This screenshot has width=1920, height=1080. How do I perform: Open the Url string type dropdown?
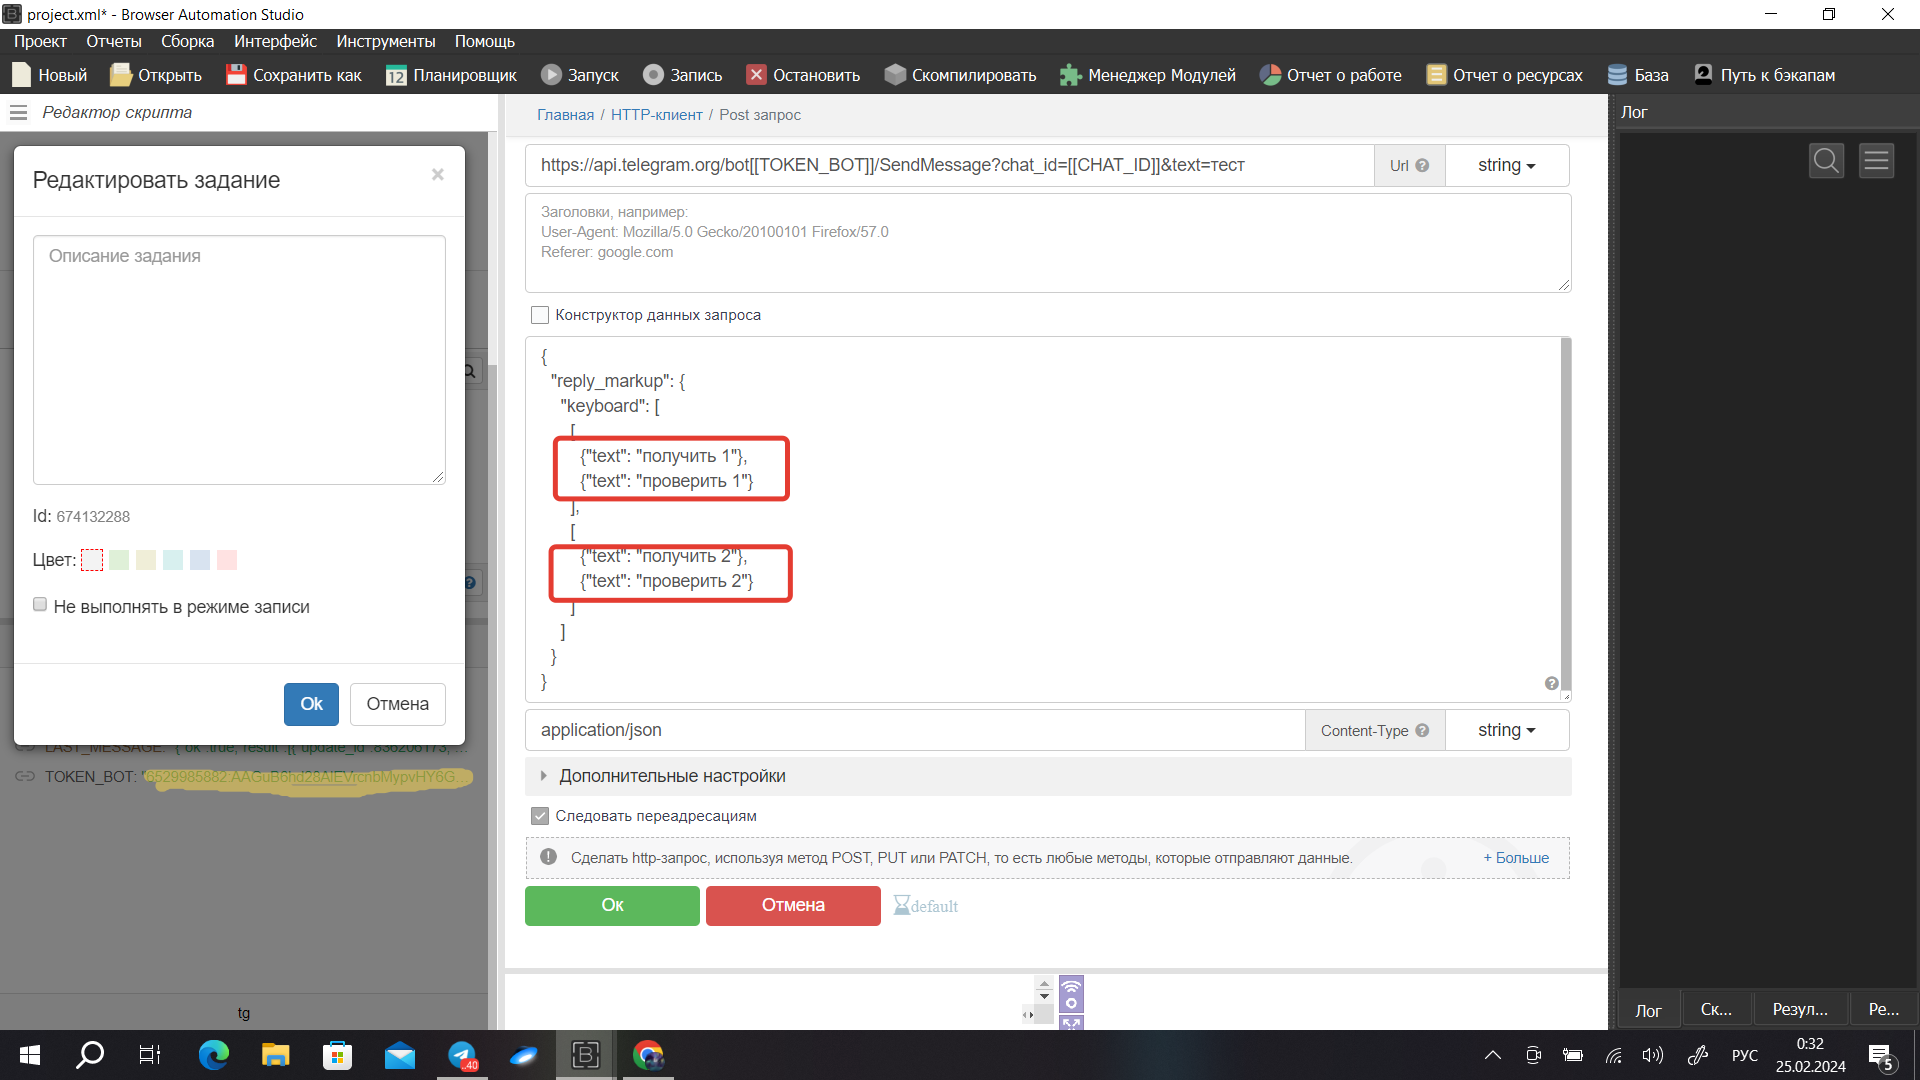(x=1506, y=166)
